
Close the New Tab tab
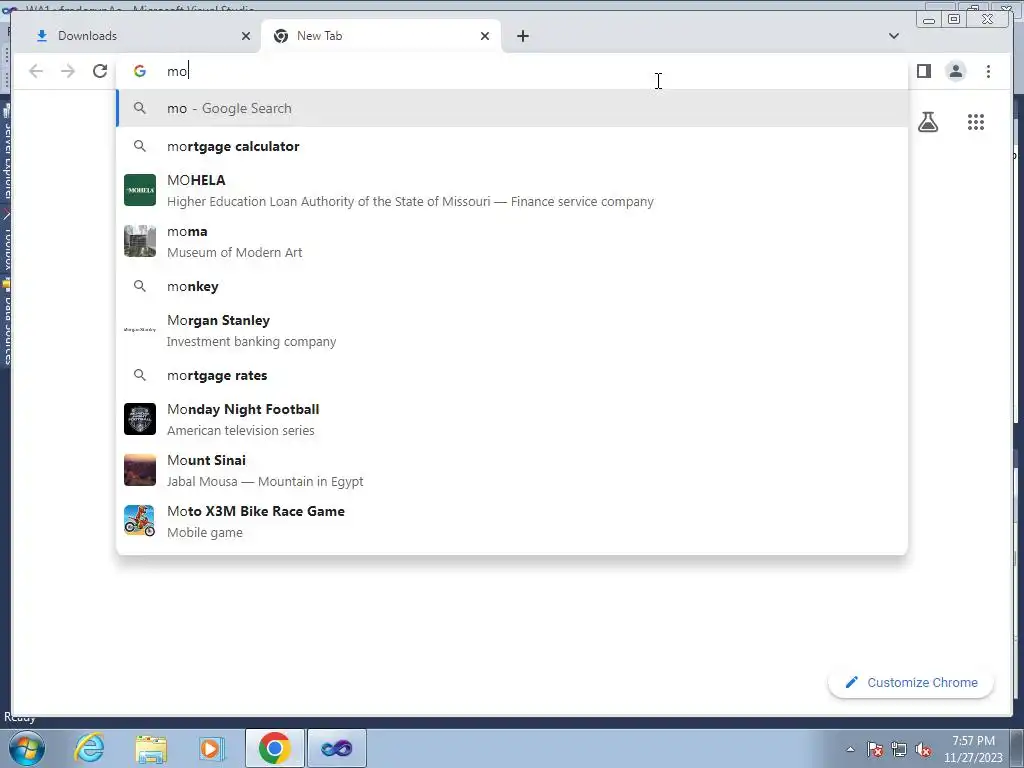coord(485,36)
